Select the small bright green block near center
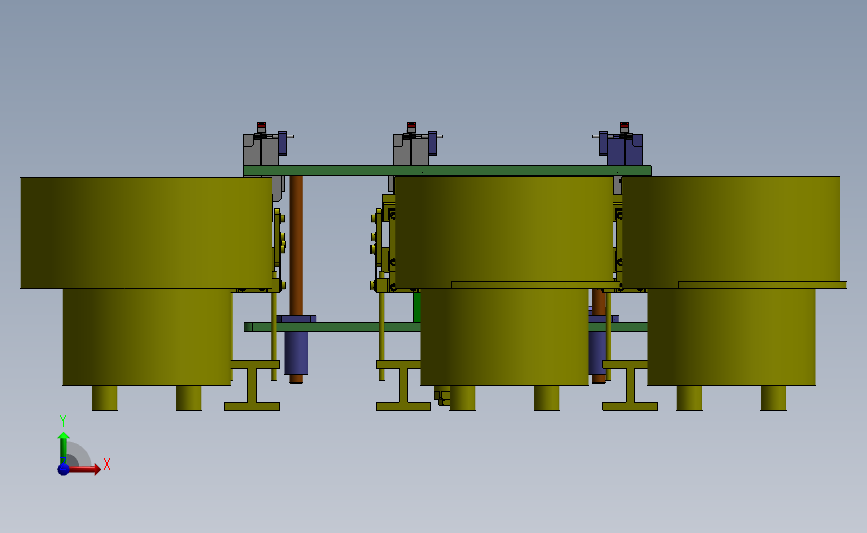Image resolution: width=867 pixels, height=533 pixels. click(417, 307)
